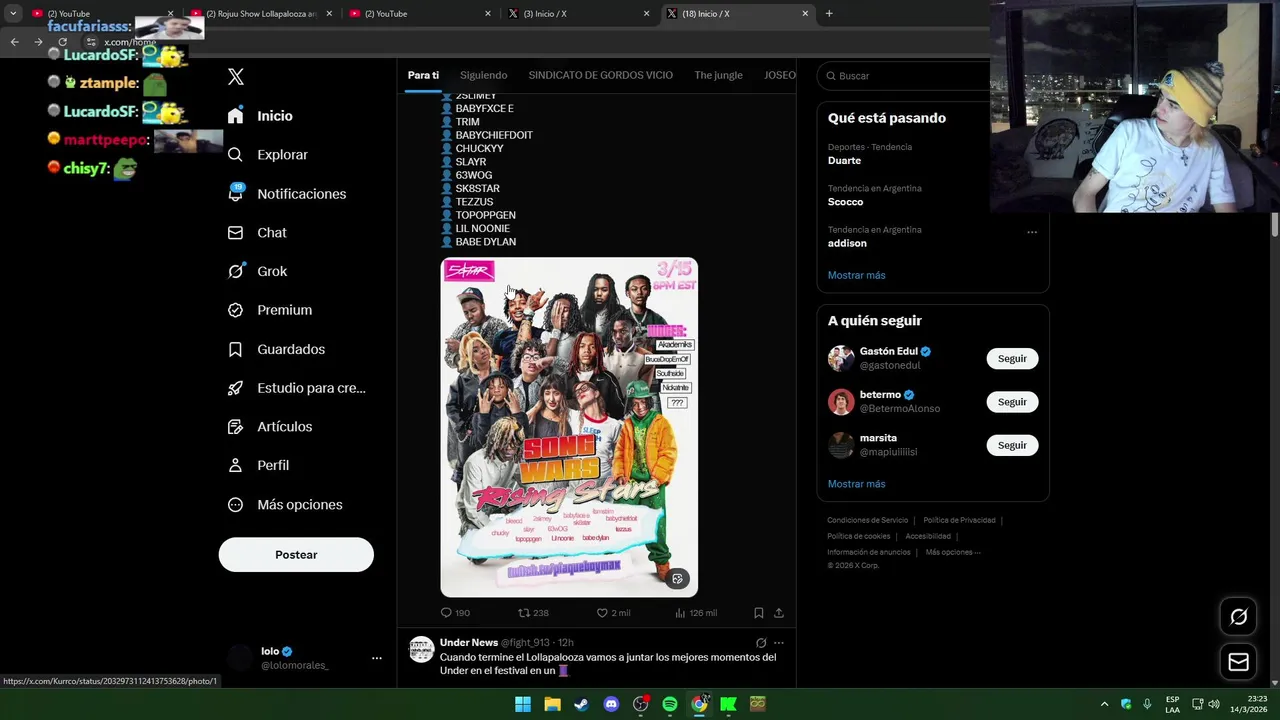Image resolution: width=1280 pixels, height=720 pixels.
Task: Share the Song Wars post
Action: pos(779,613)
